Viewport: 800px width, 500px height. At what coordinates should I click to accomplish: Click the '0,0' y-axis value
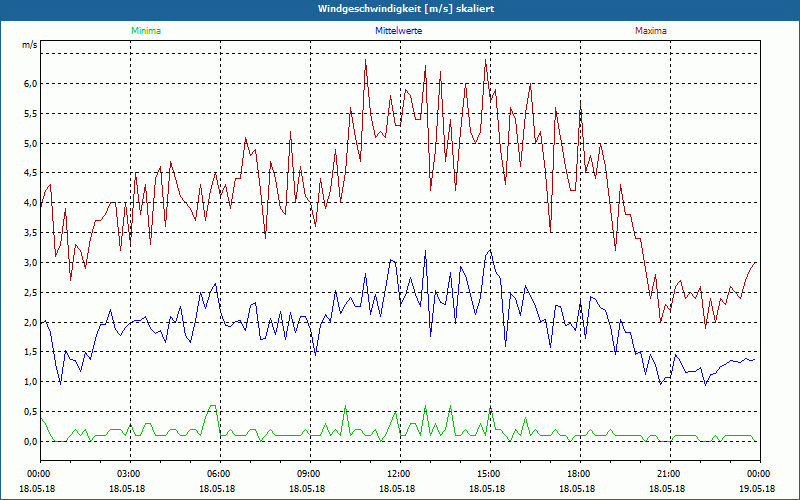[31, 442]
